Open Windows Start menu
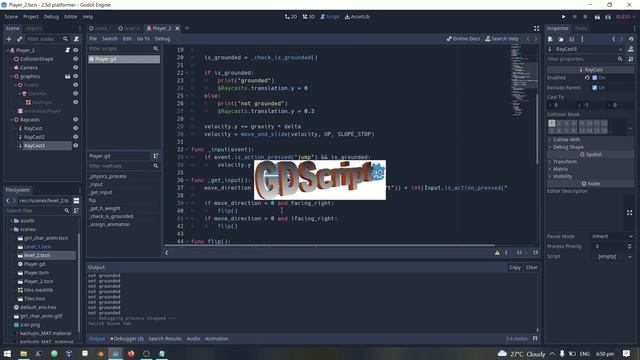This screenshot has width=640, height=360. pos(7,353)
